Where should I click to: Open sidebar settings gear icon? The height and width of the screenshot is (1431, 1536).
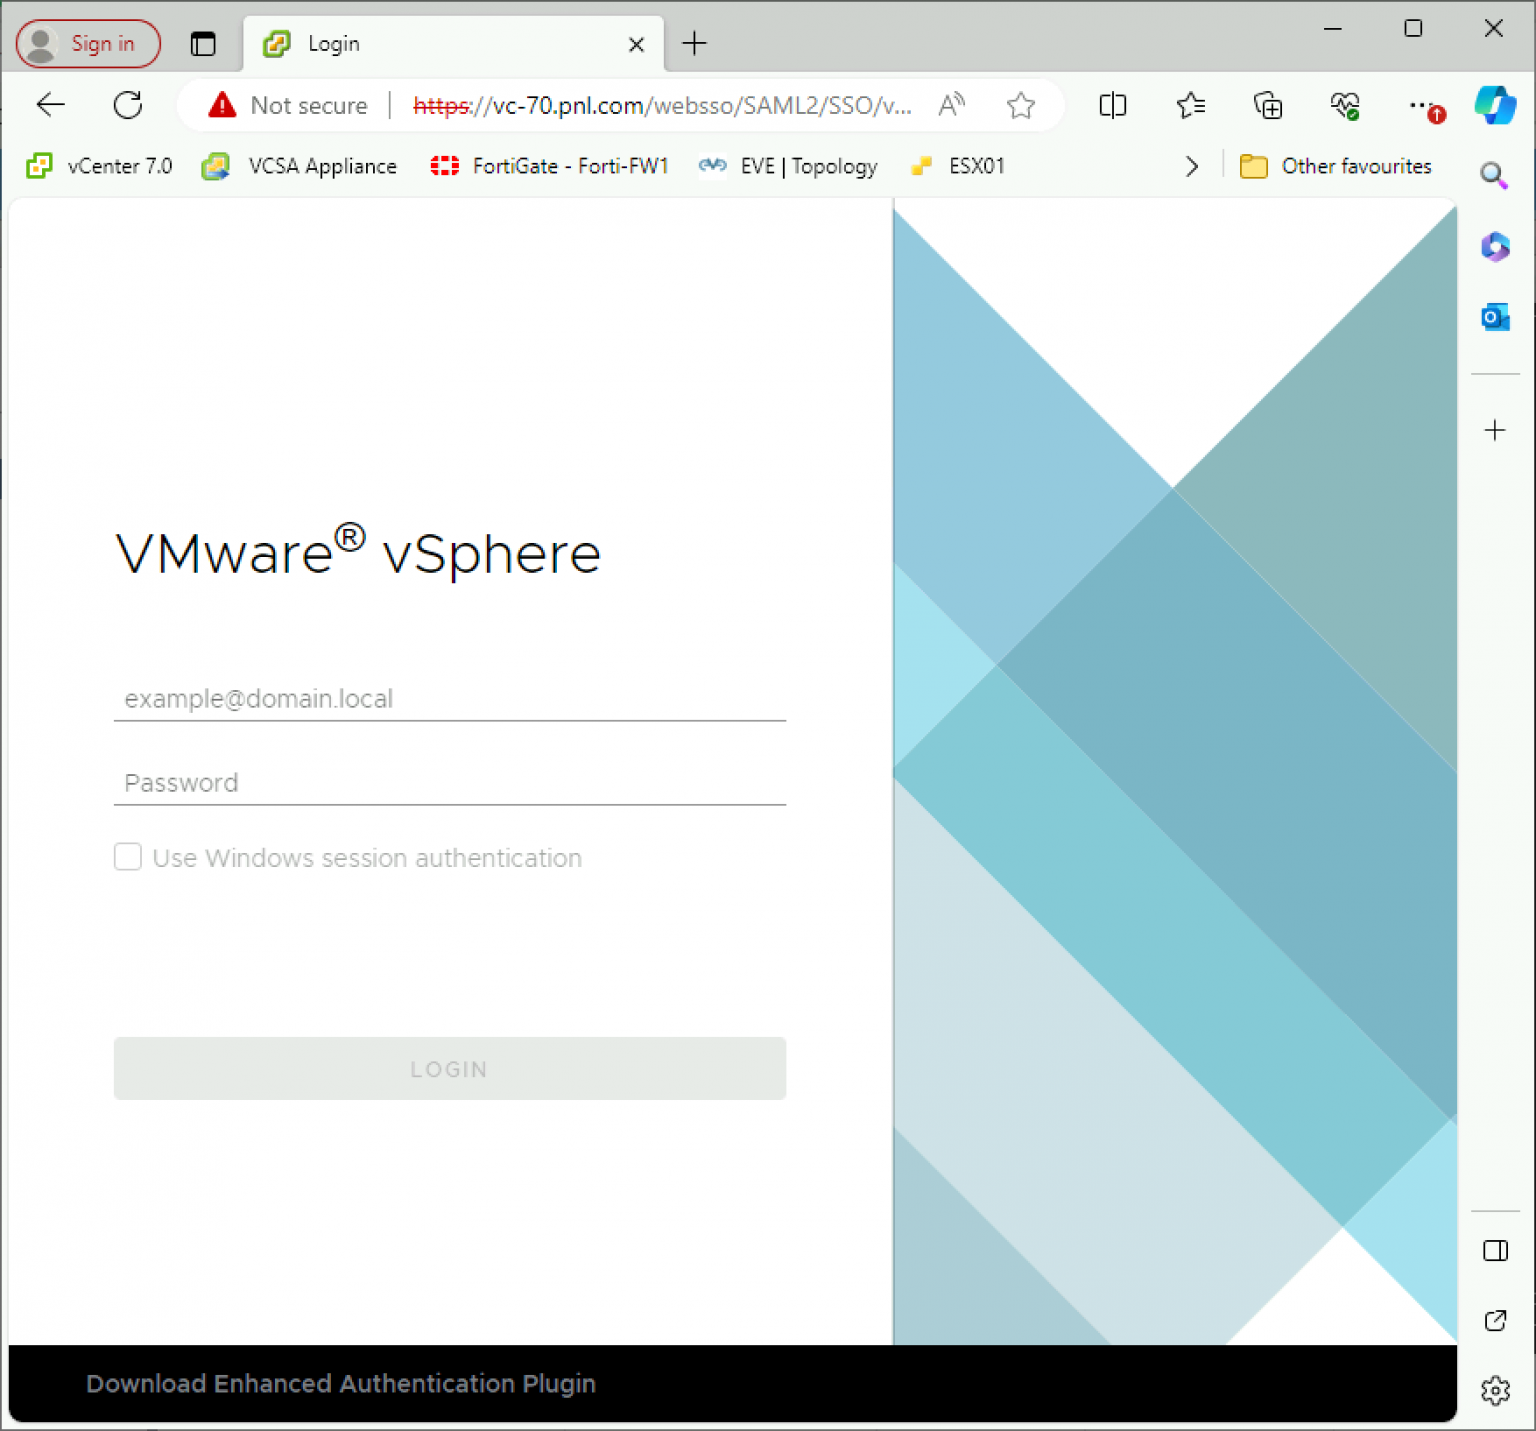[x=1494, y=1390]
